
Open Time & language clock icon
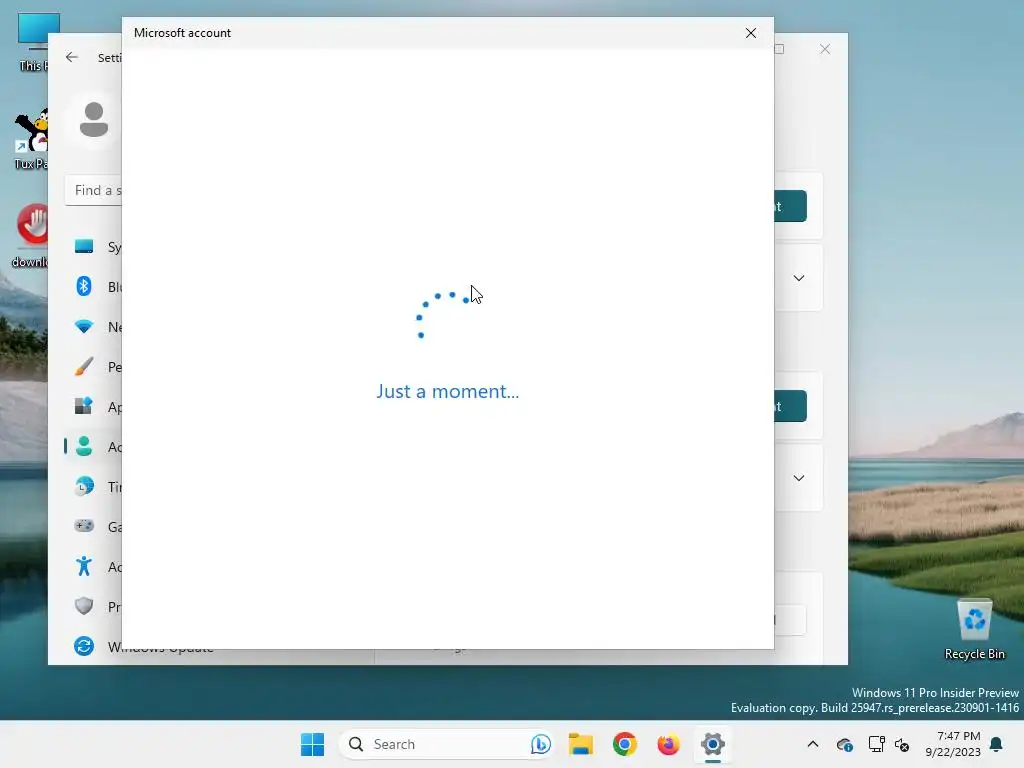[84, 487]
